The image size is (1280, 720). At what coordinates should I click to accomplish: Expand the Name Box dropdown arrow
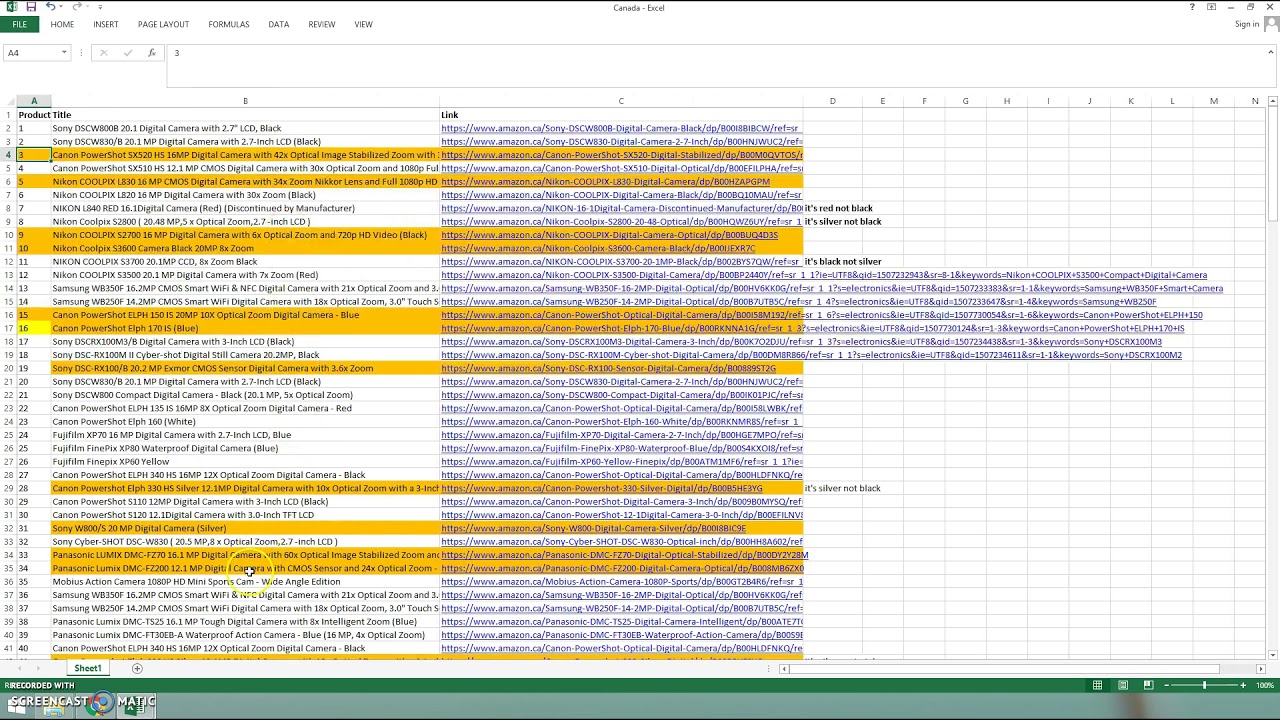pos(64,53)
